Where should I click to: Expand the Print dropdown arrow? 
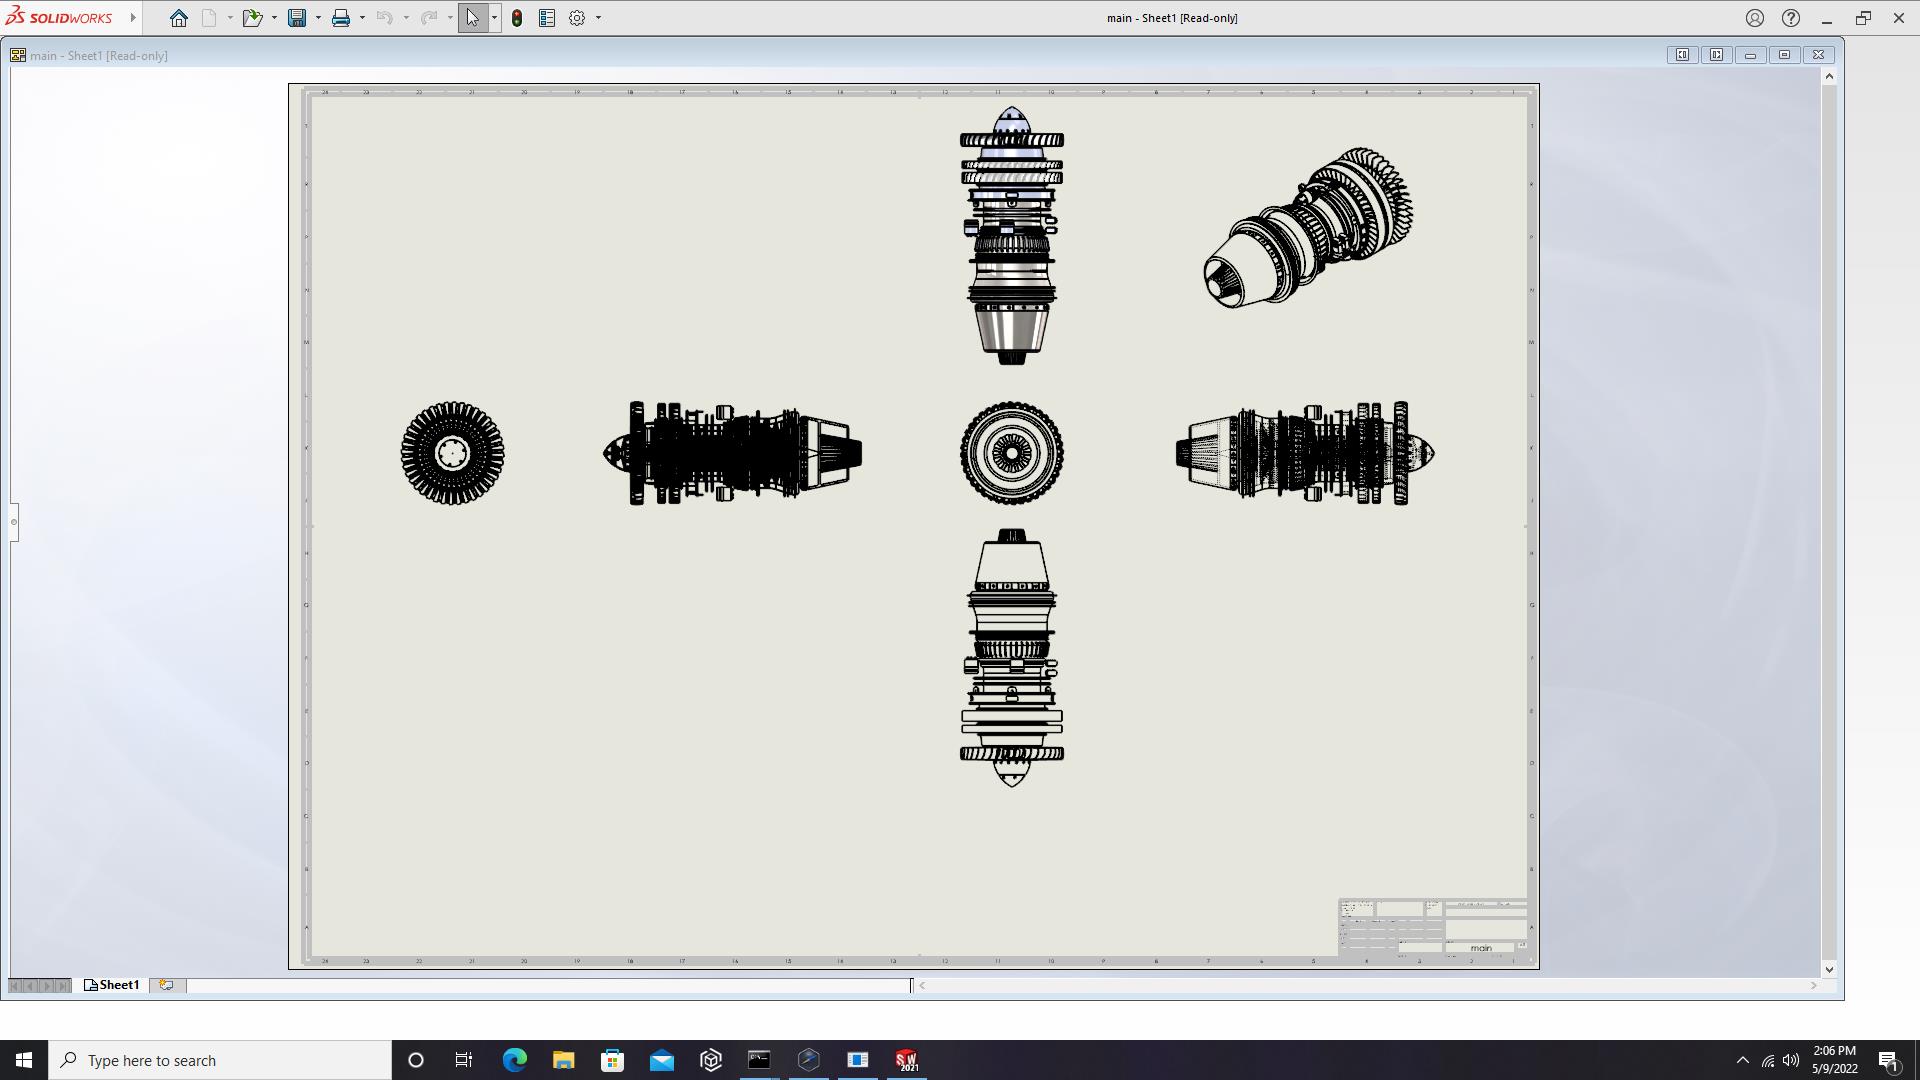click(x=362, y=18)
